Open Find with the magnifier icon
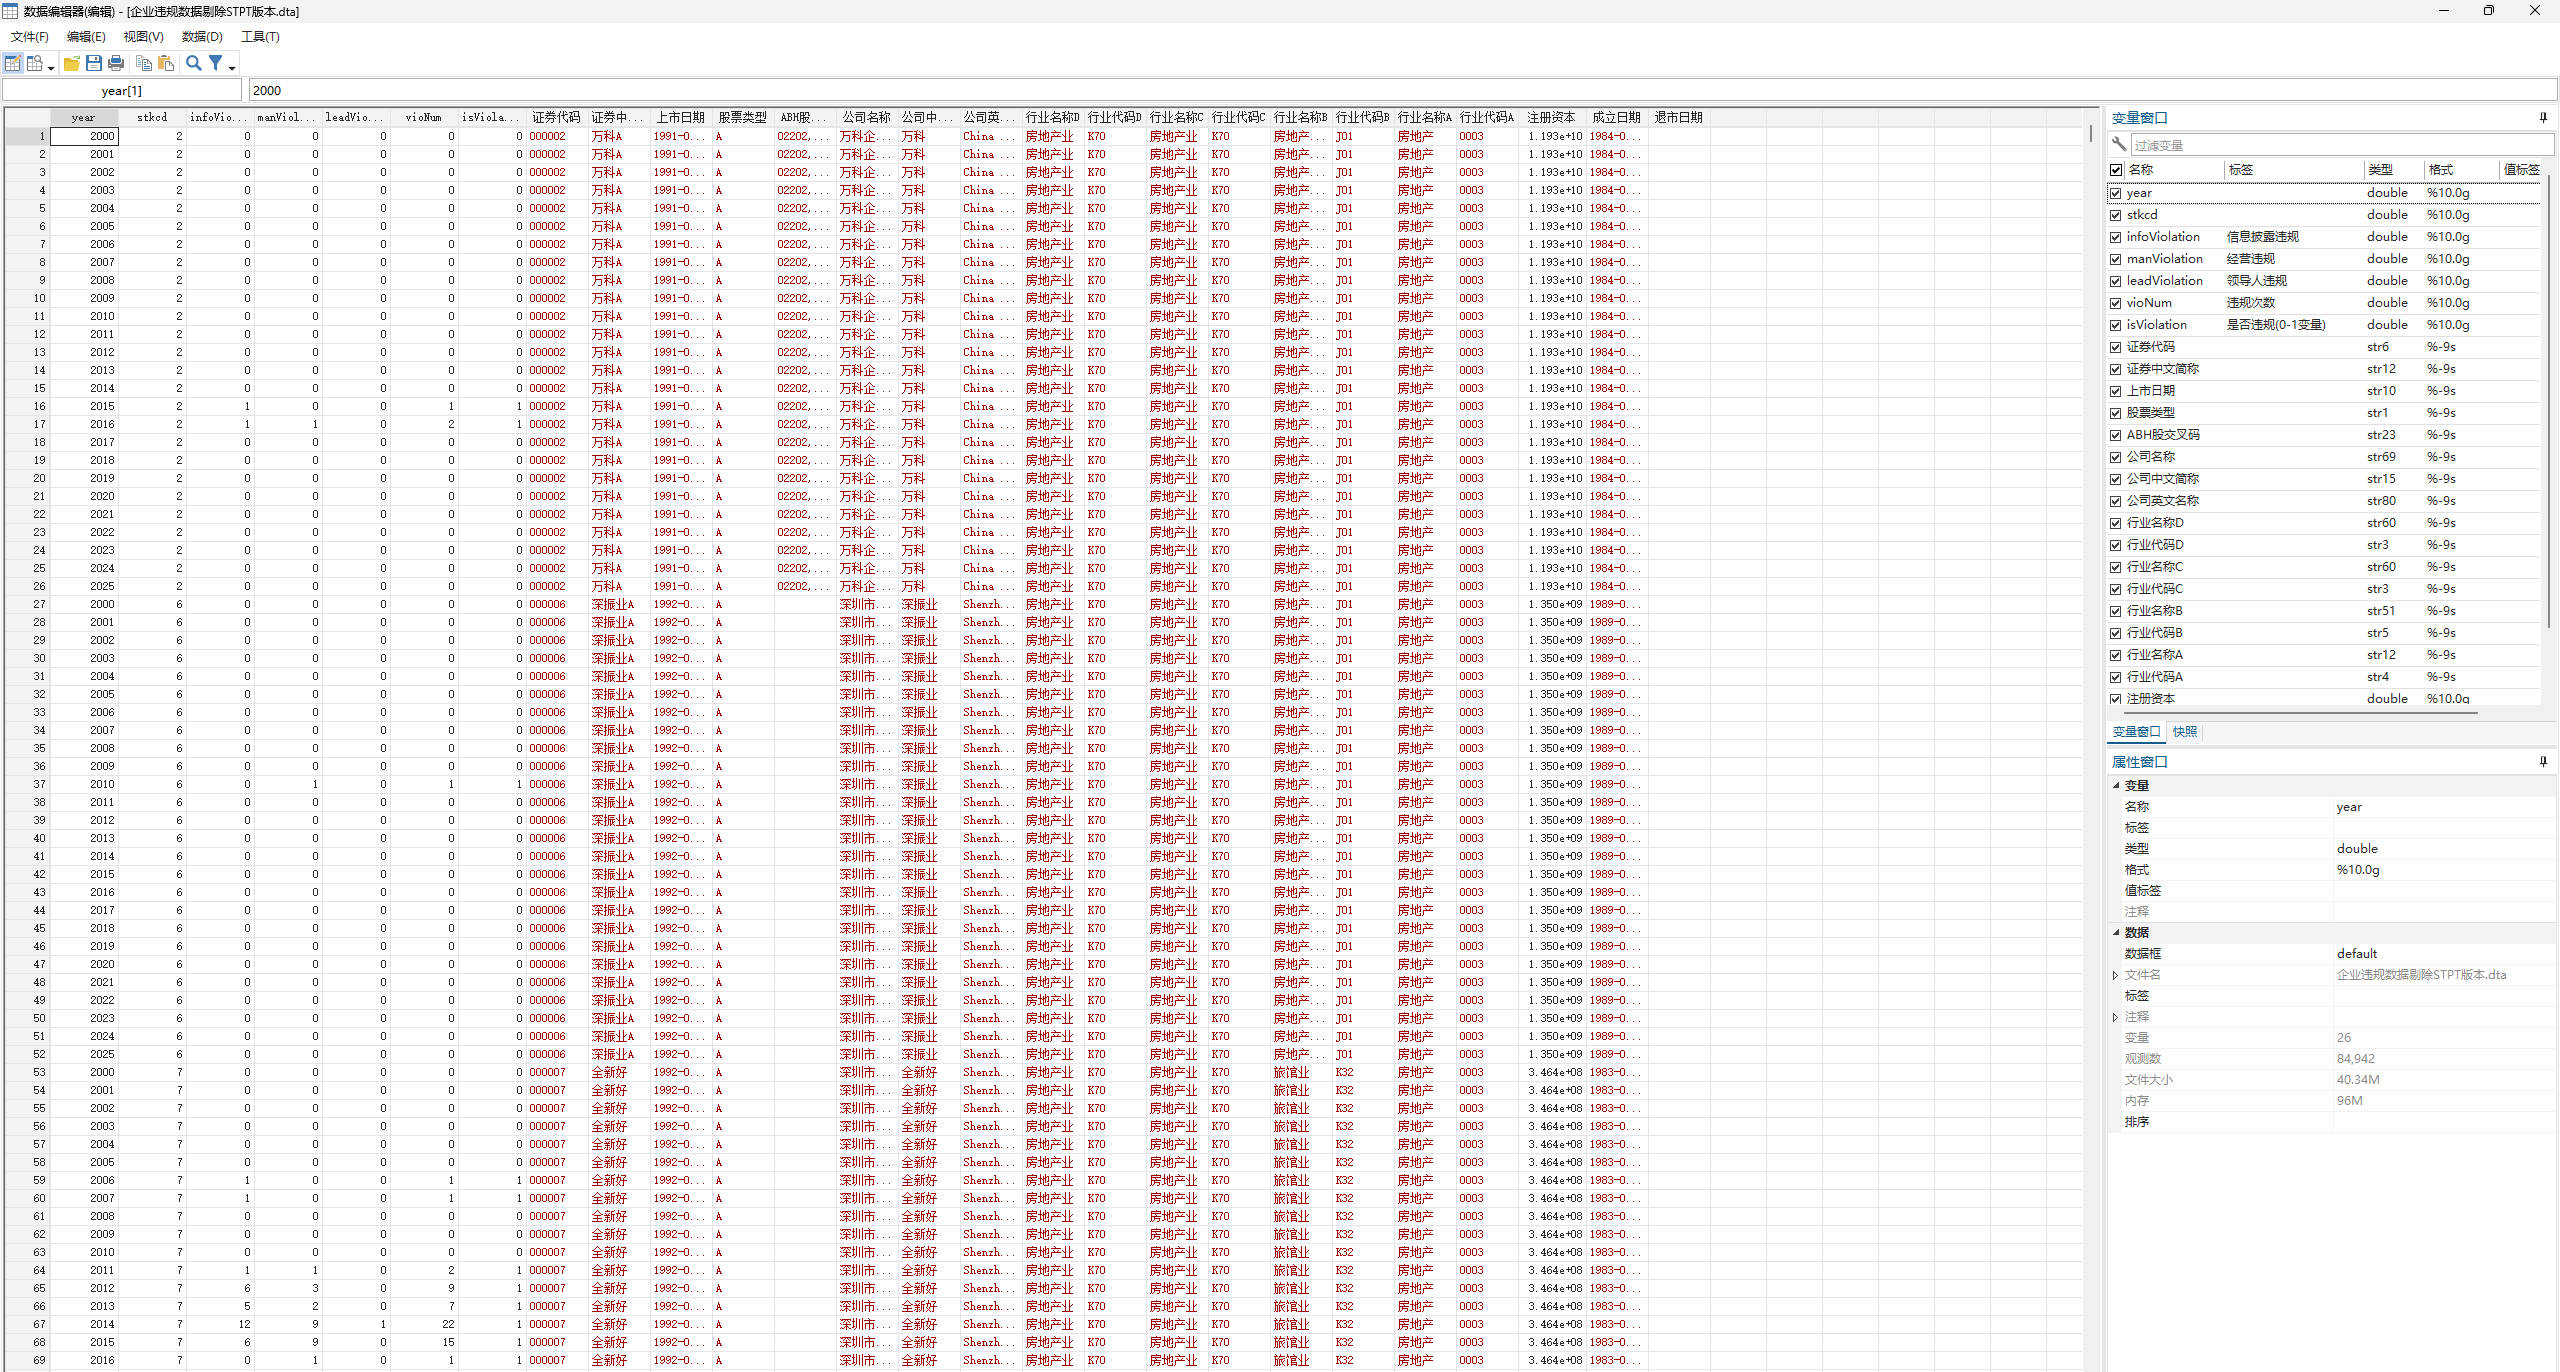 click(194, 63)
